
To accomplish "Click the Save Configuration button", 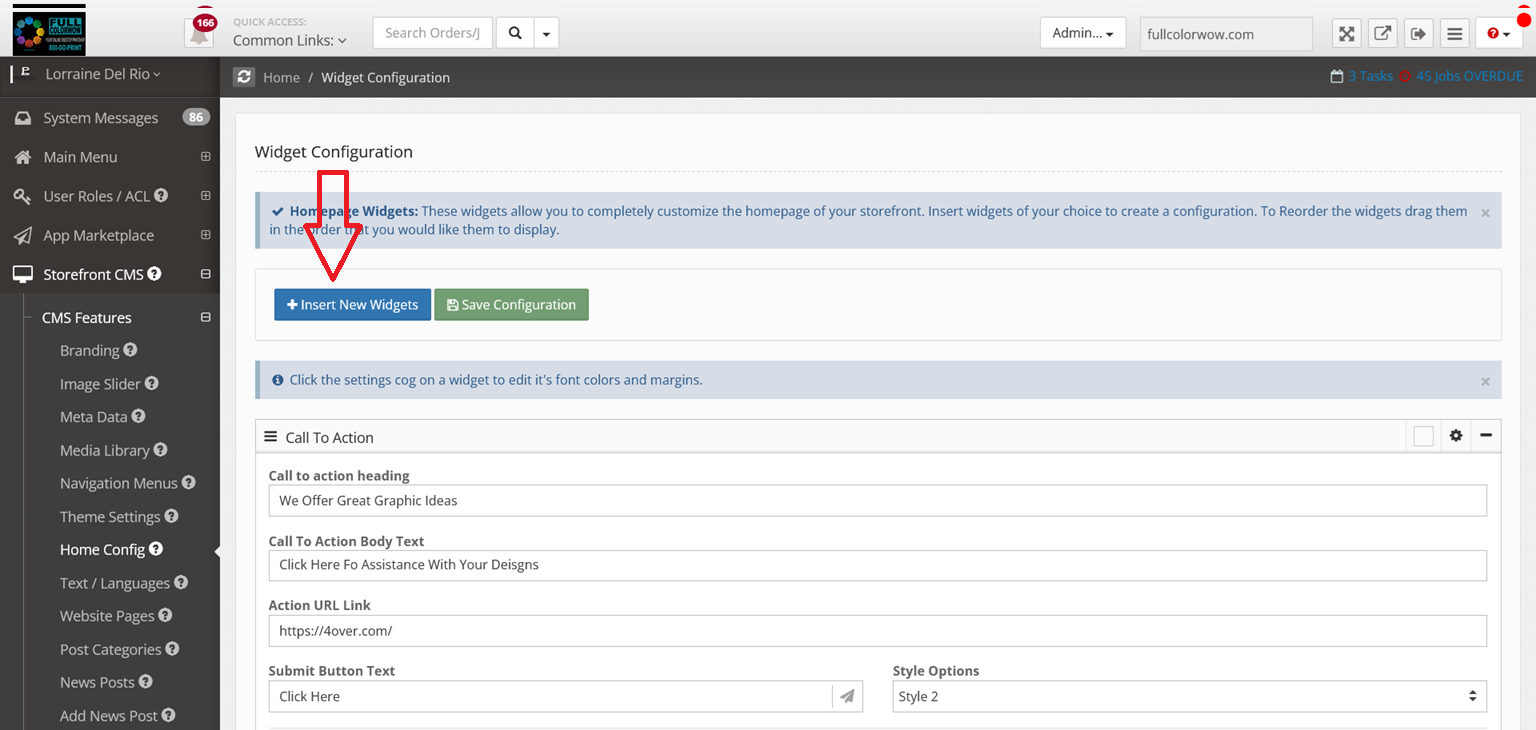I will coord(511,305).
